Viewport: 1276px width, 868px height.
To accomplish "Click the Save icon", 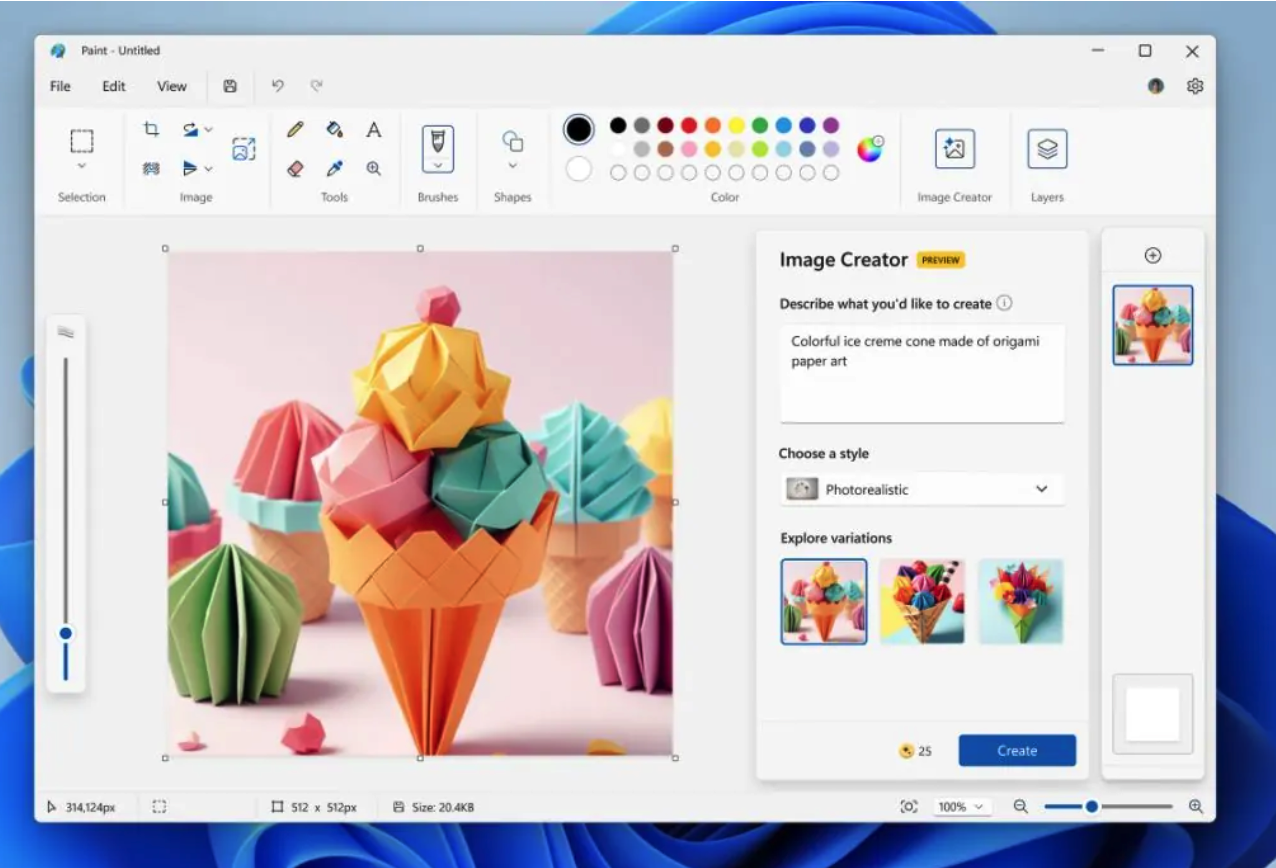I will (230, 86).
